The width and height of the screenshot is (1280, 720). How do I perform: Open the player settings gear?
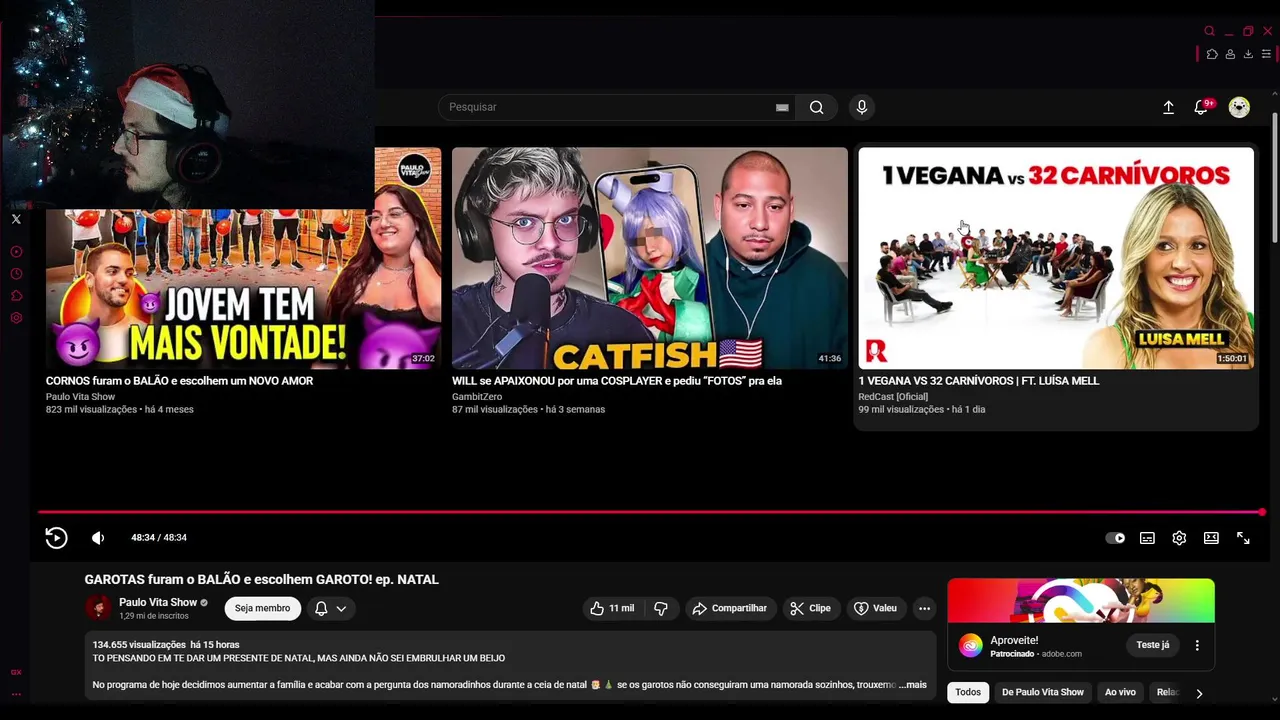tap(1179, 538)
